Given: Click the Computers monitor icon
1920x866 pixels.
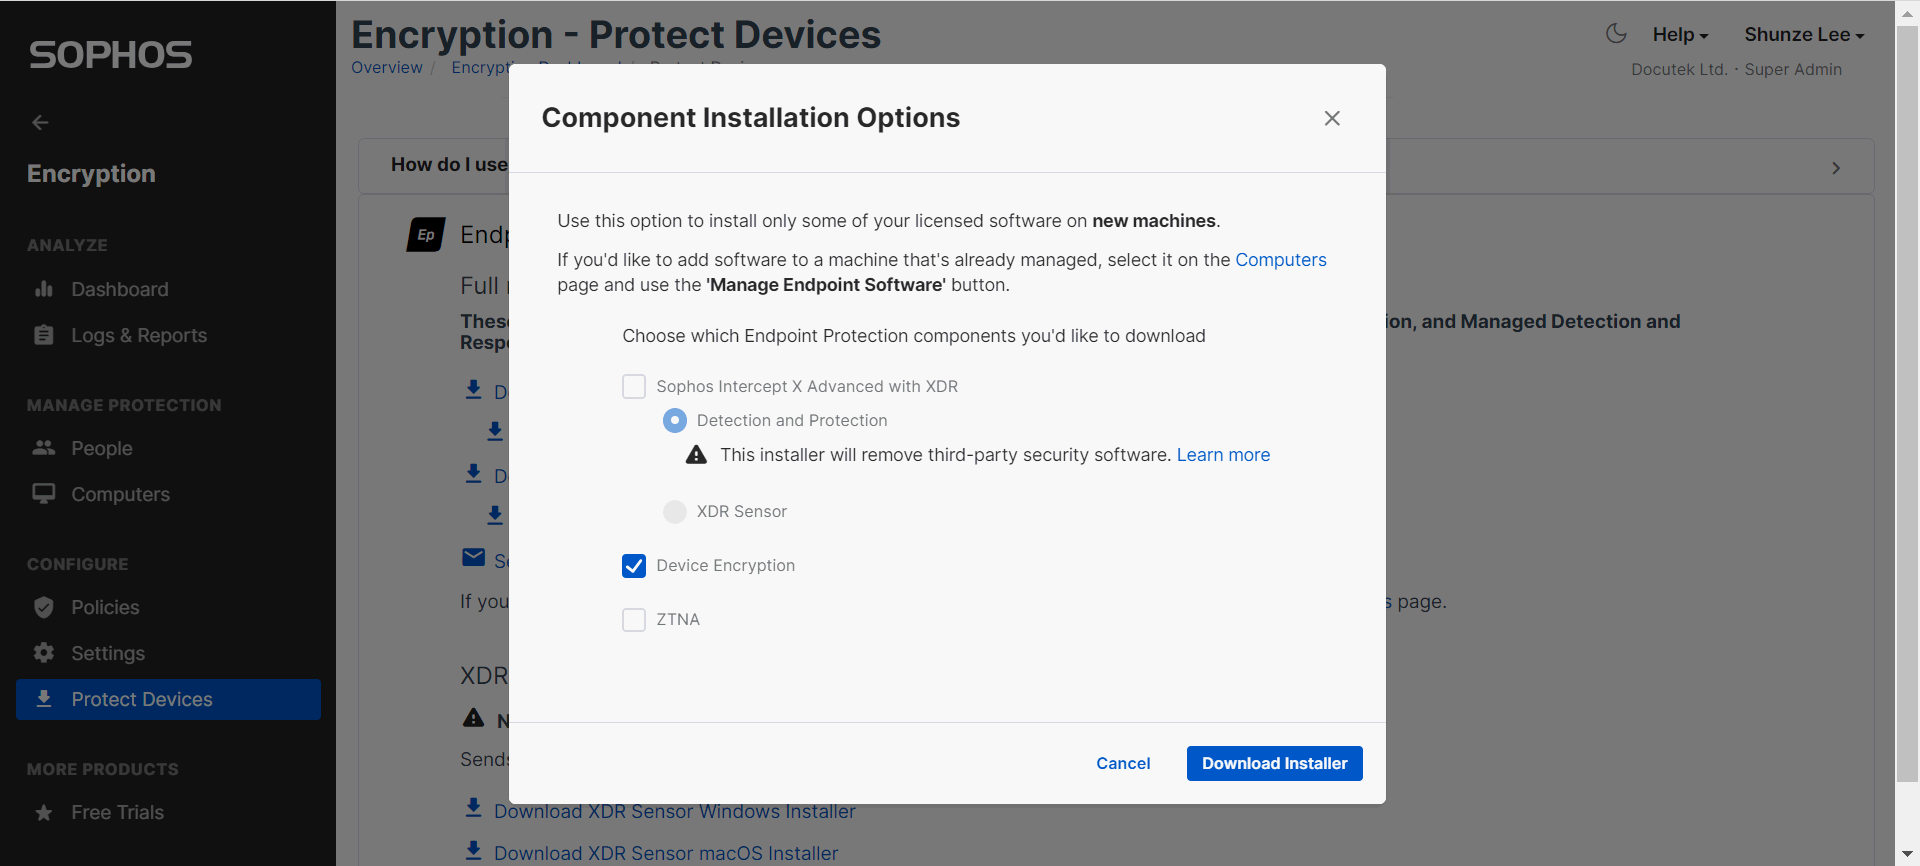Looking at the screenshot, I should [x=44, y=494].
